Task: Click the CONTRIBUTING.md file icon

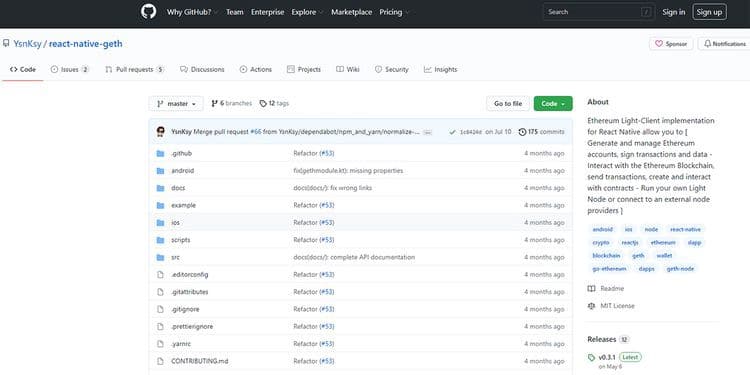Action: [x=160, y=361]
